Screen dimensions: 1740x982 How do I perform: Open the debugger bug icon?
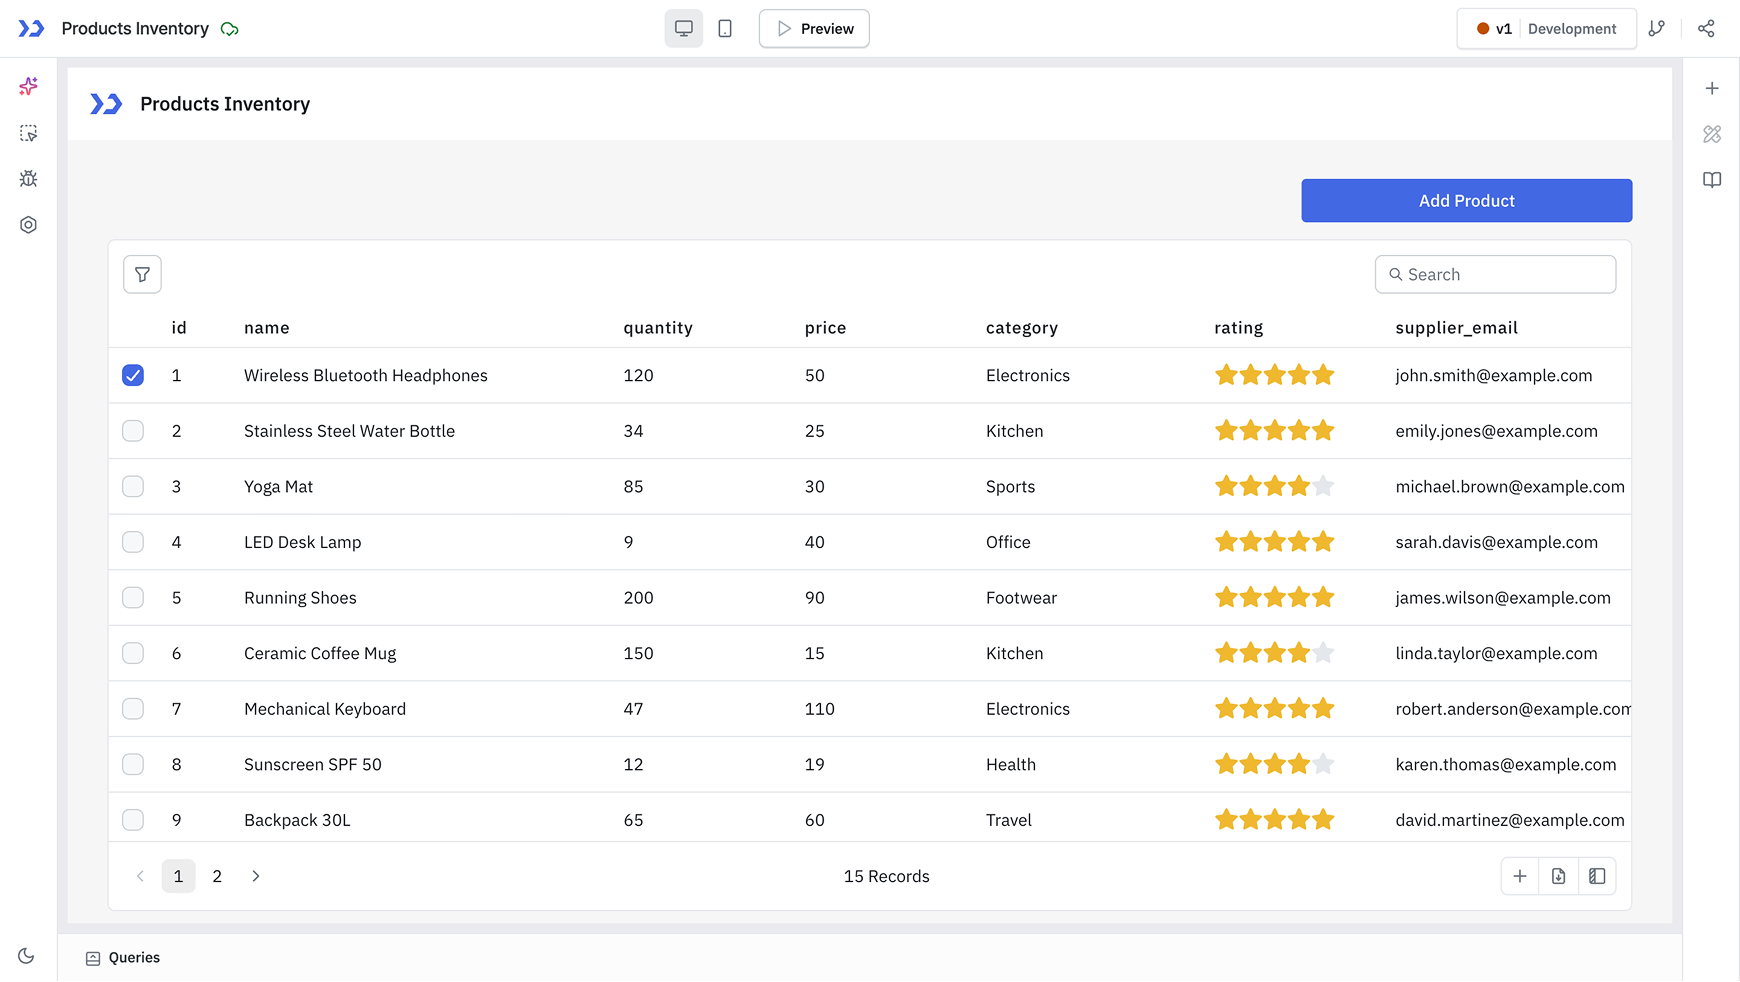coord(28,179)
